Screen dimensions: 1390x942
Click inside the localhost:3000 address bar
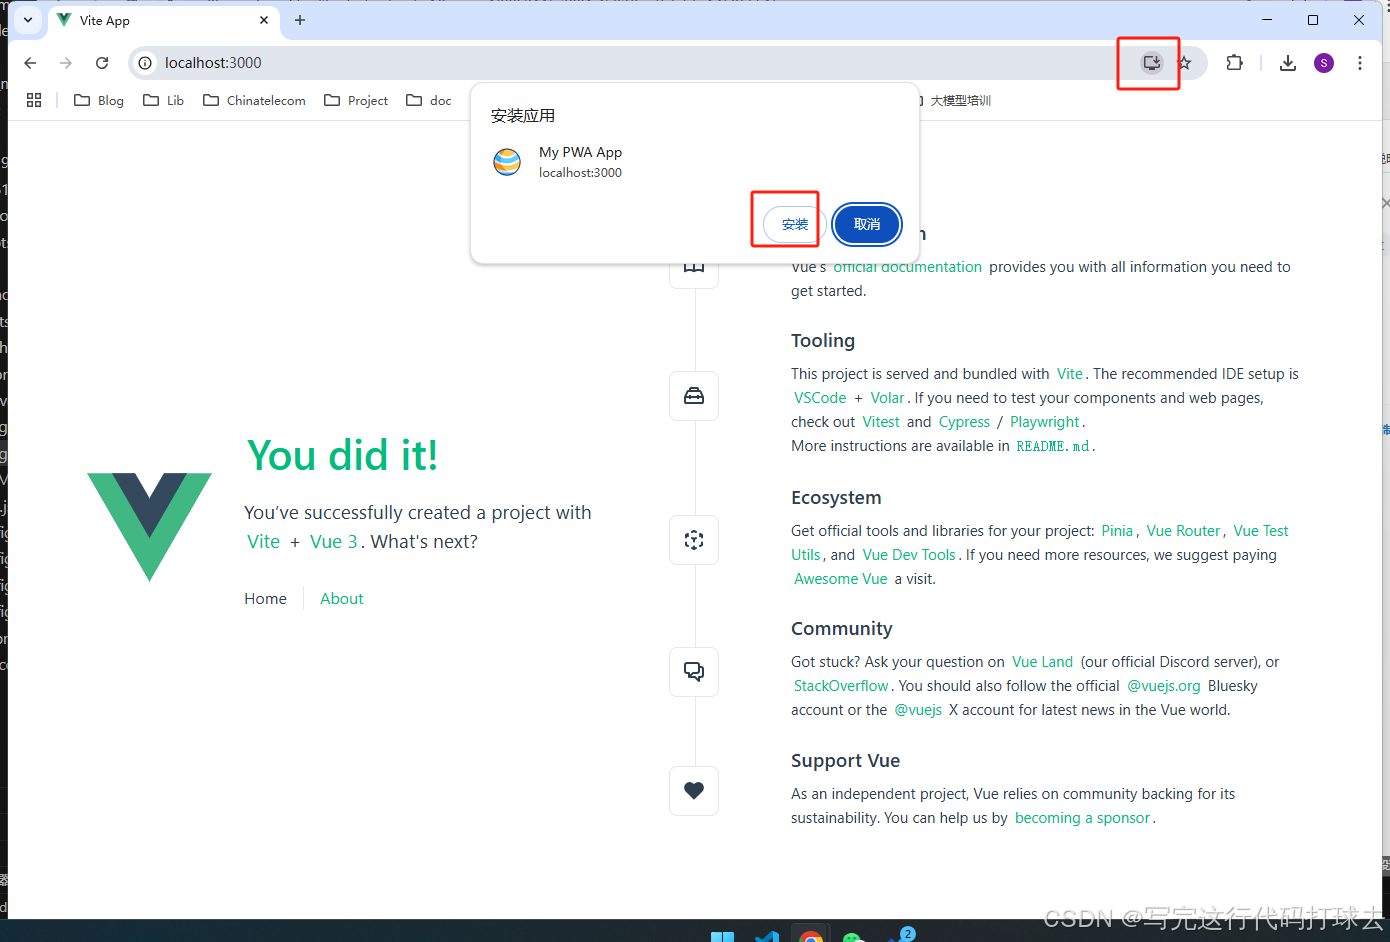(230, 62)
